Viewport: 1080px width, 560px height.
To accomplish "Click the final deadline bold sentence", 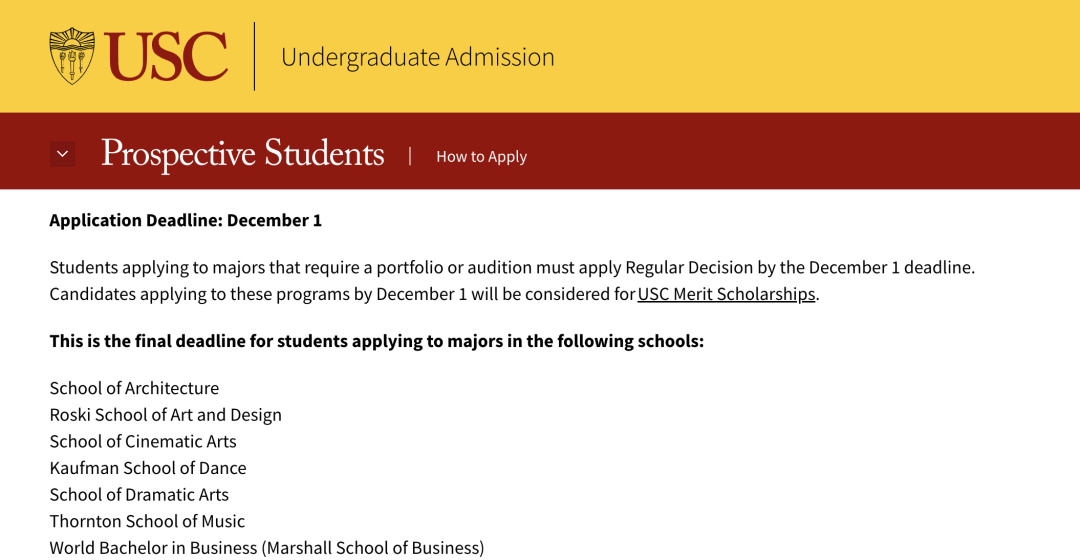I will click(x=376, y=341).
